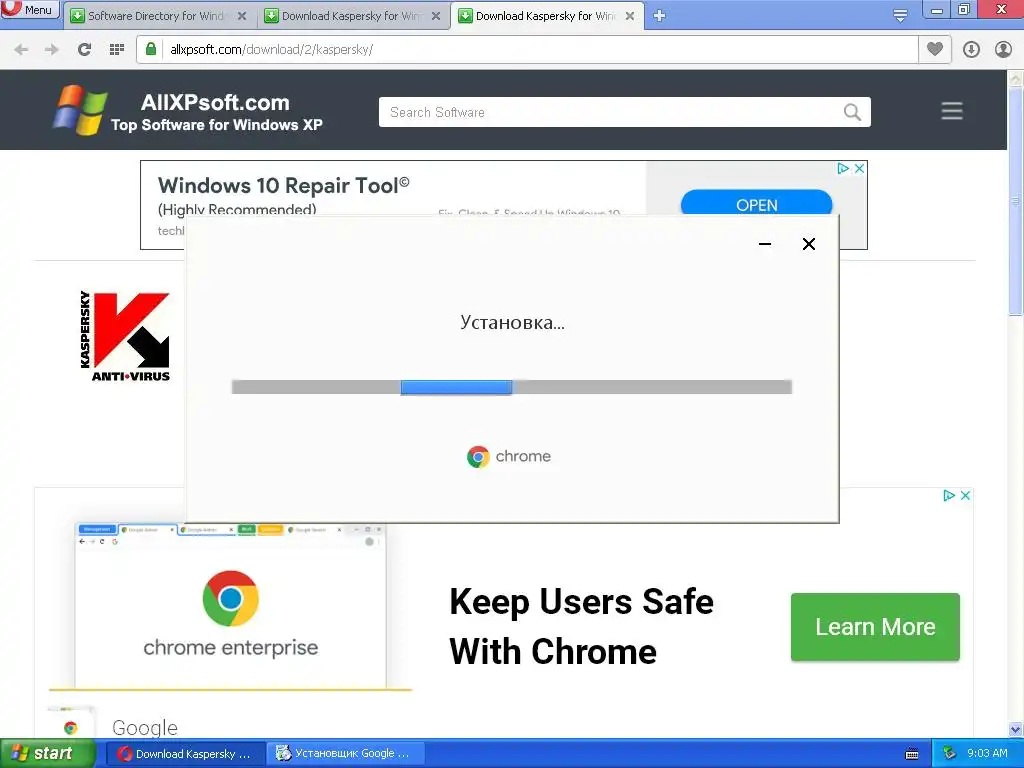Click Windows 10 Repair Tool ad title
This screenshot has height=768, width=1024.
284,185
